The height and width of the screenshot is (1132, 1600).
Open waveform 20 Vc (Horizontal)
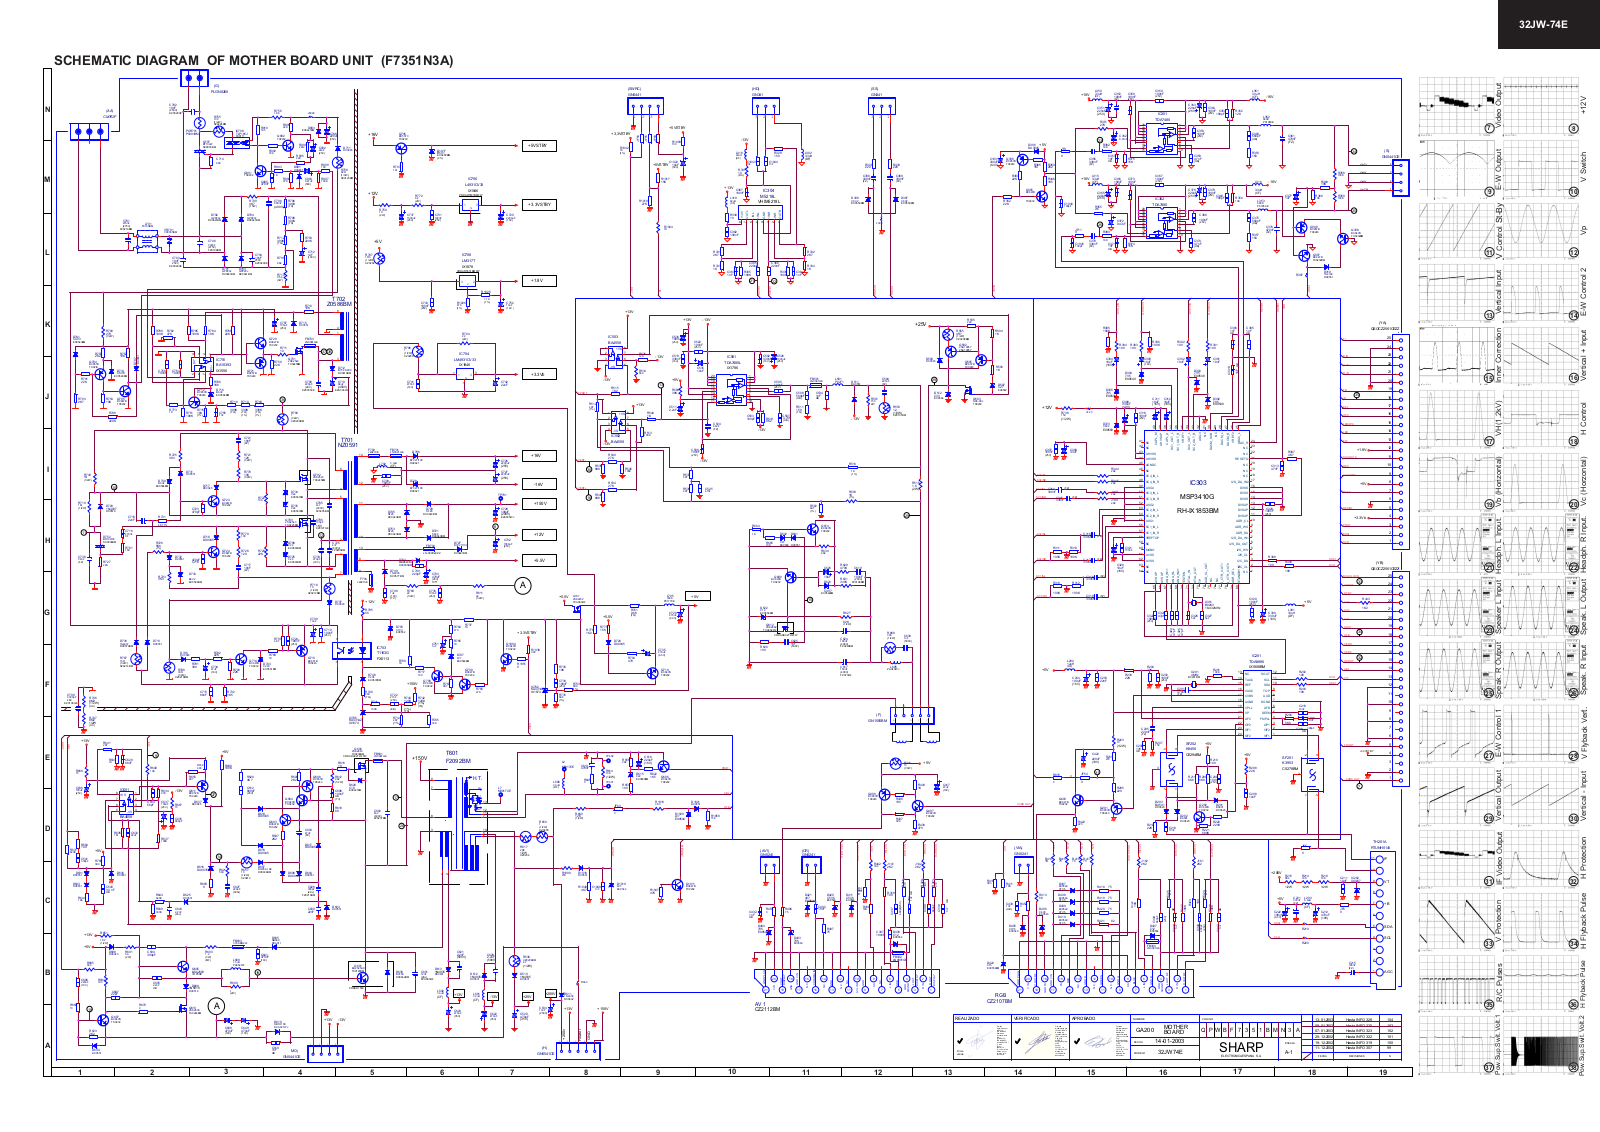click(1543, 482)
